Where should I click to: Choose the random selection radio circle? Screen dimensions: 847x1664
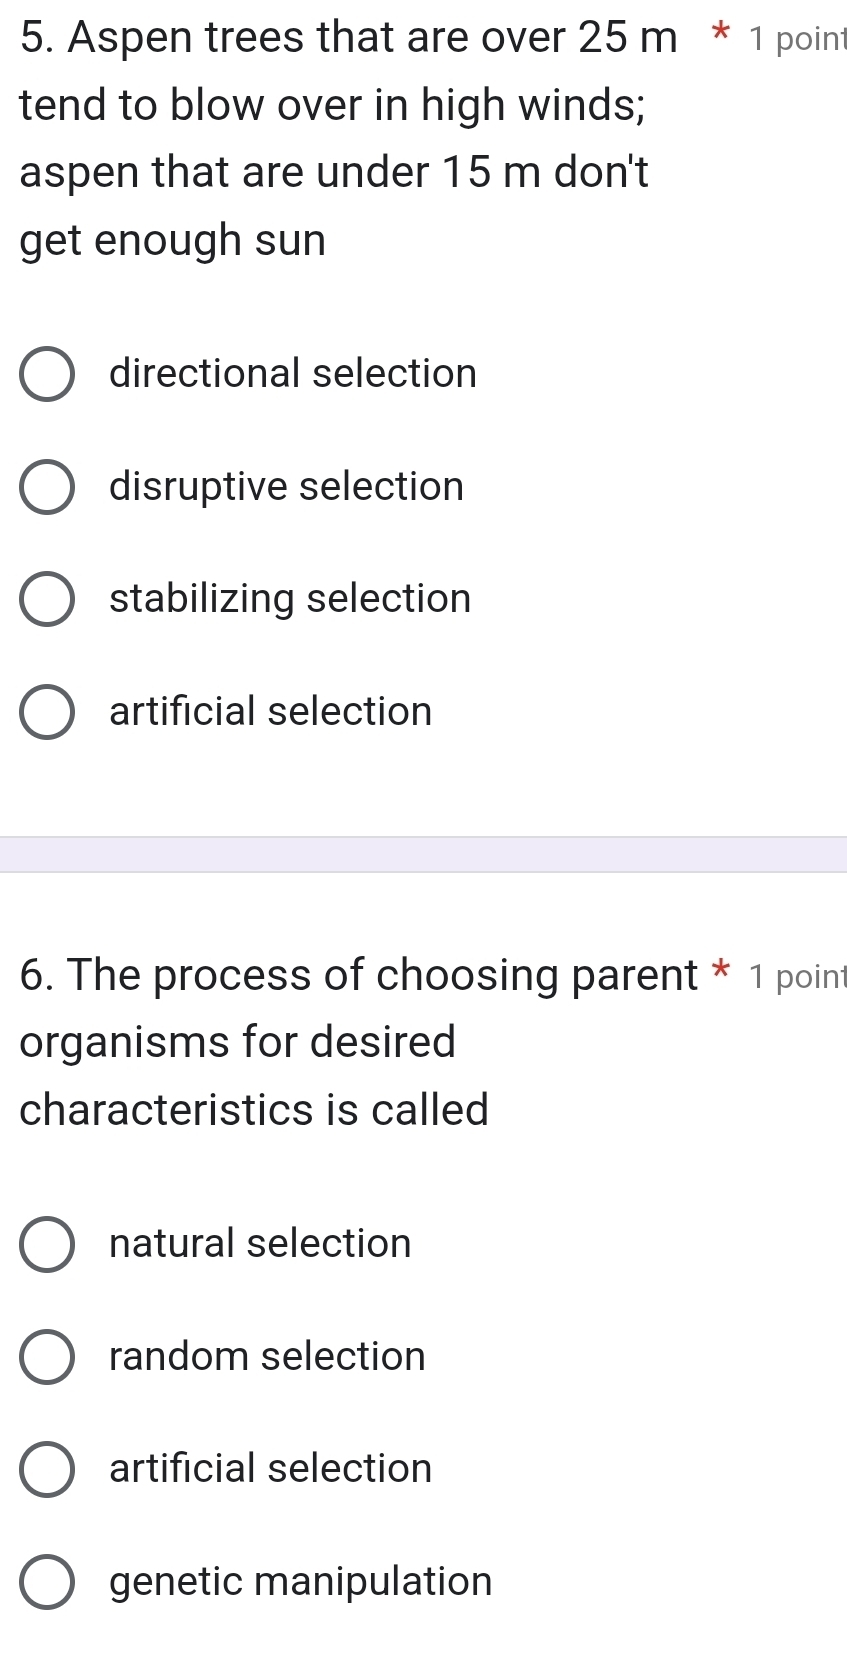(47, 1358)
